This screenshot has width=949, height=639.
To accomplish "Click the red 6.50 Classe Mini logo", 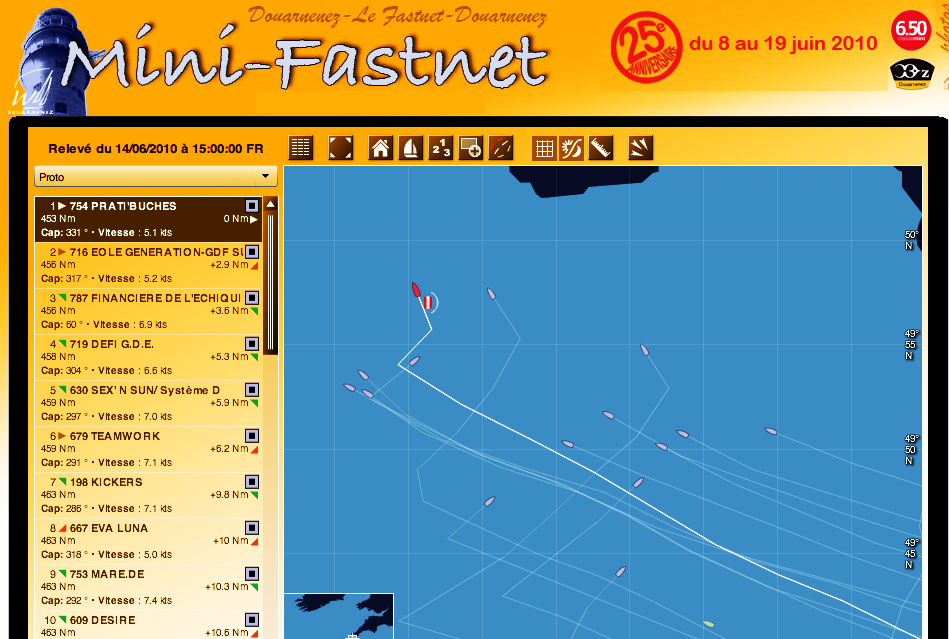I will (x=910, y=30).
